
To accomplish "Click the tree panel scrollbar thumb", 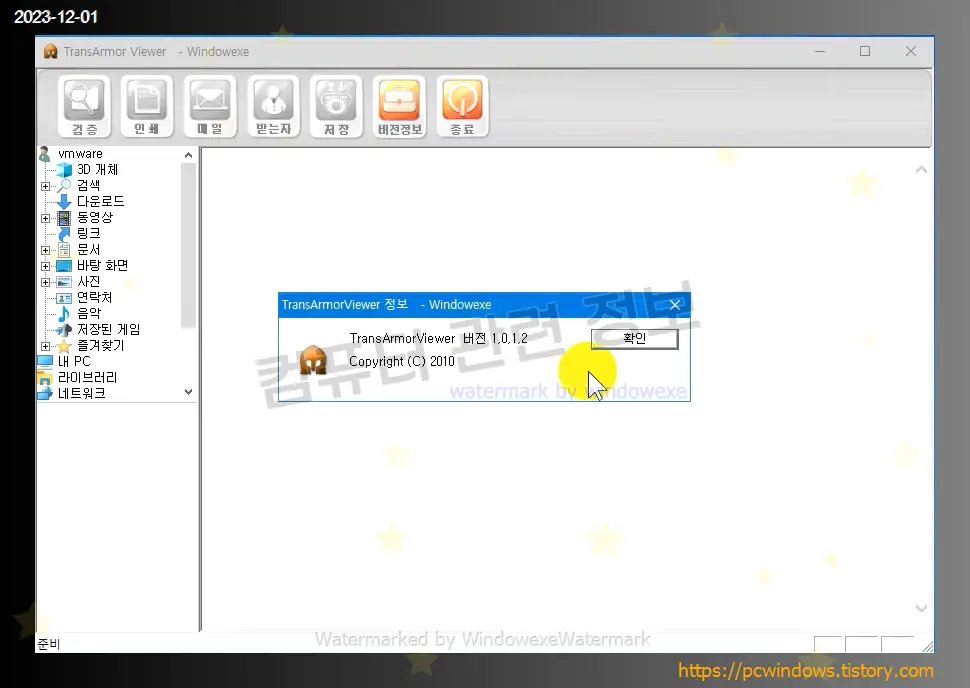I will click(189, 245).
